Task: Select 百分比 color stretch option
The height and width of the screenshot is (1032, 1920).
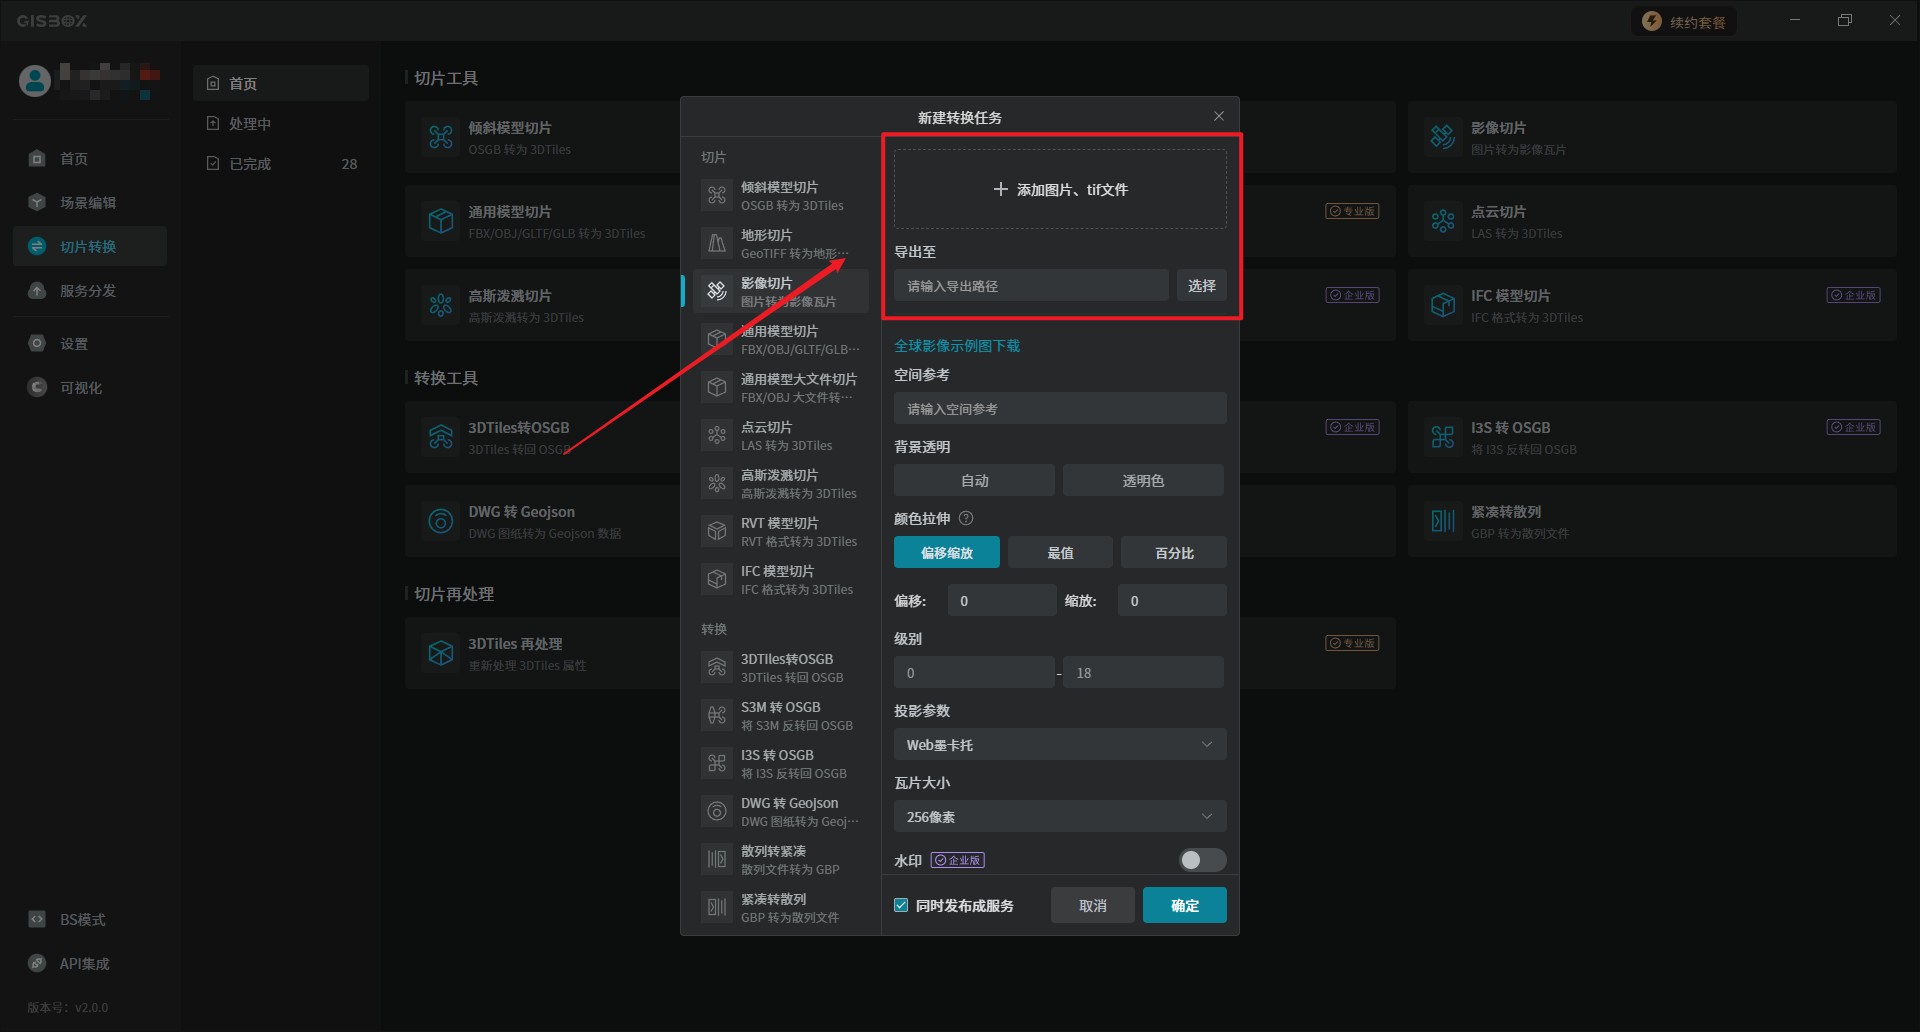Action: (x=1173, y=553)
